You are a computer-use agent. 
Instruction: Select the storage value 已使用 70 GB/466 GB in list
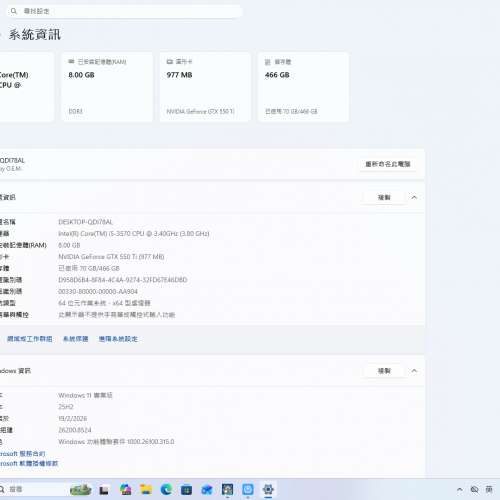89,268
